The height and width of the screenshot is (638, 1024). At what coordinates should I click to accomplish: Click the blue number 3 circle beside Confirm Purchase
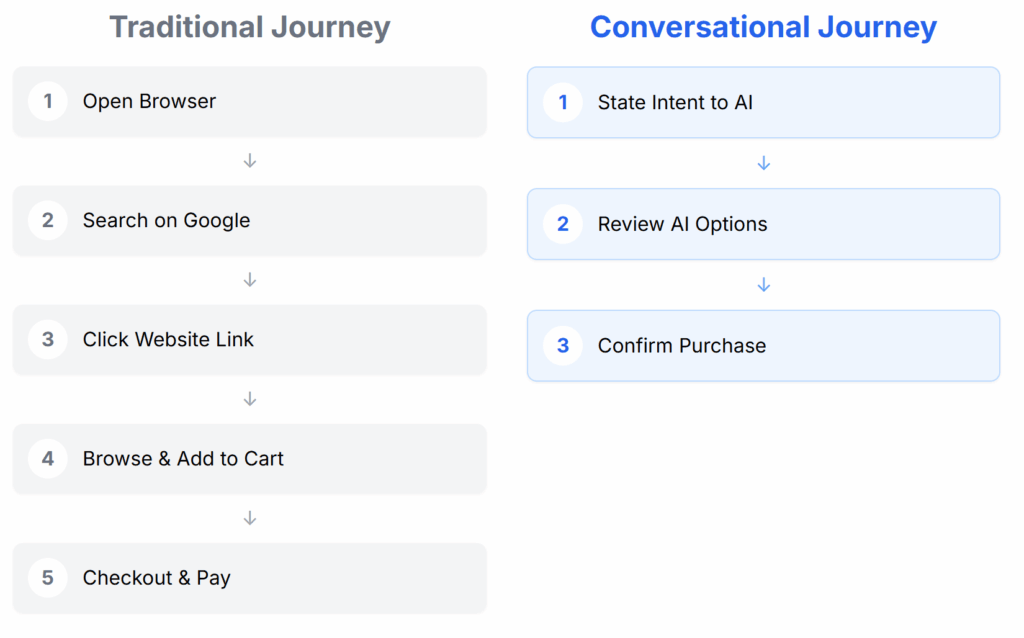coord(563,345)
